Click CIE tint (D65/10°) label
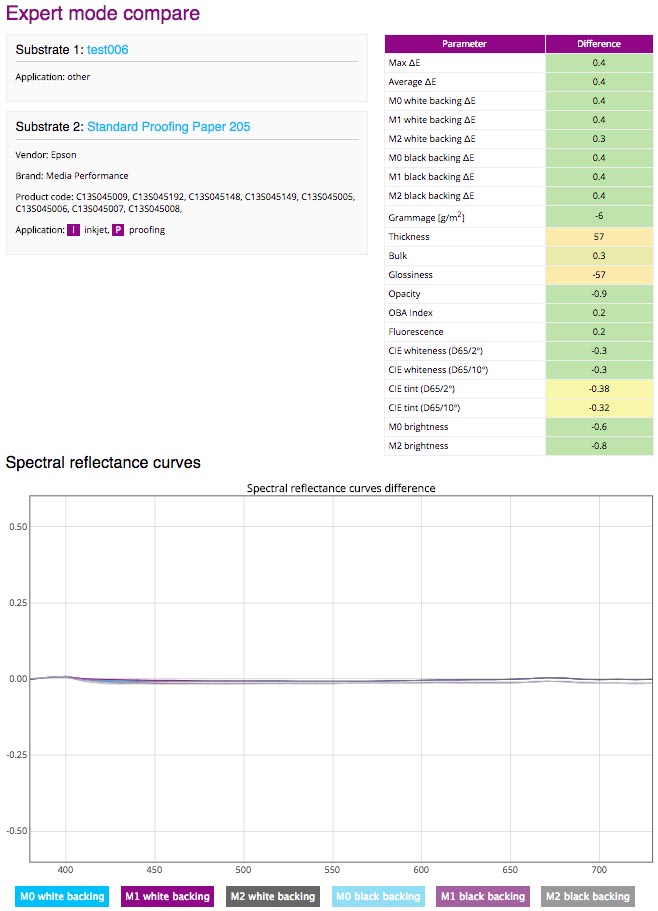This screenshot has height=911, width=658. 424,408
